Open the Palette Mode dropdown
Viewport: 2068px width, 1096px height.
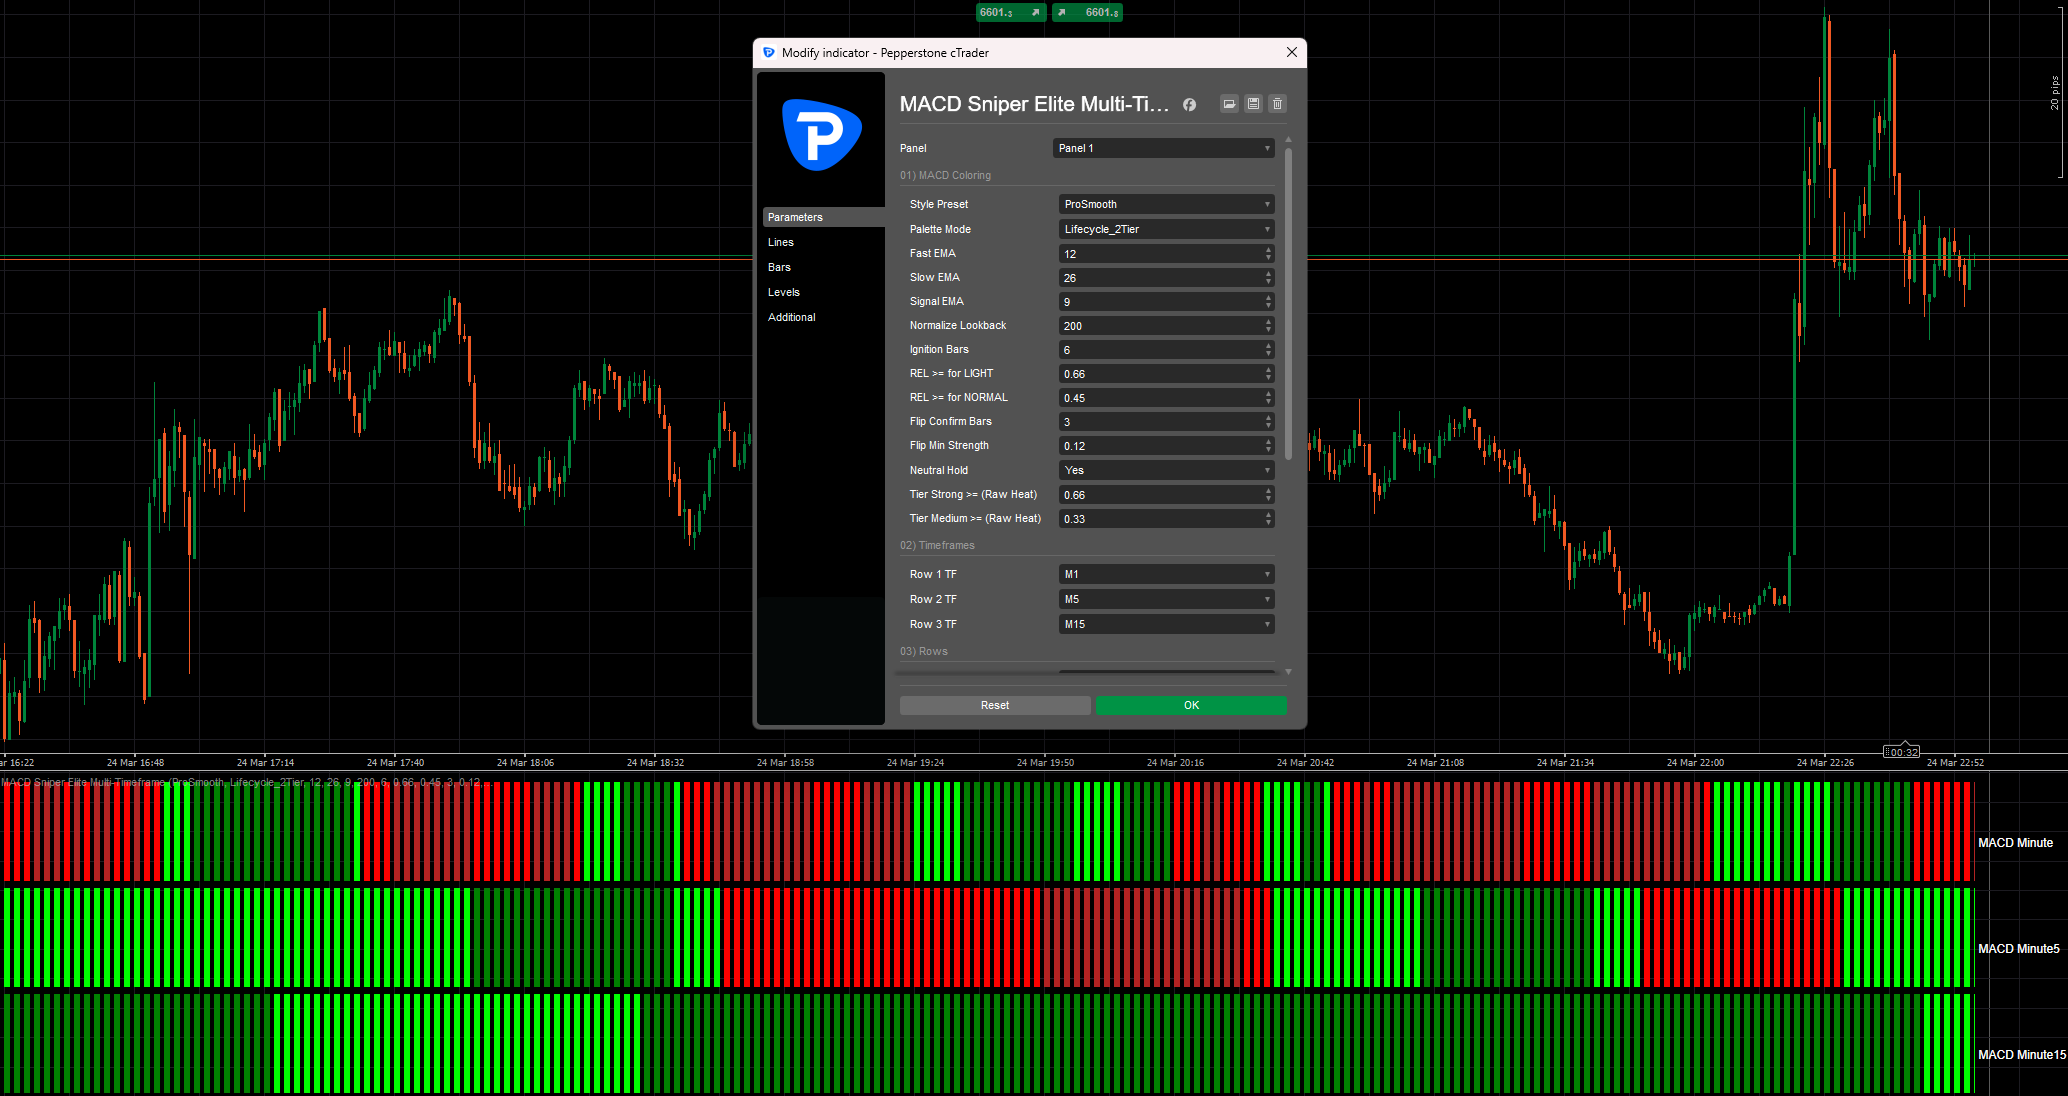tap(1166, 229)
